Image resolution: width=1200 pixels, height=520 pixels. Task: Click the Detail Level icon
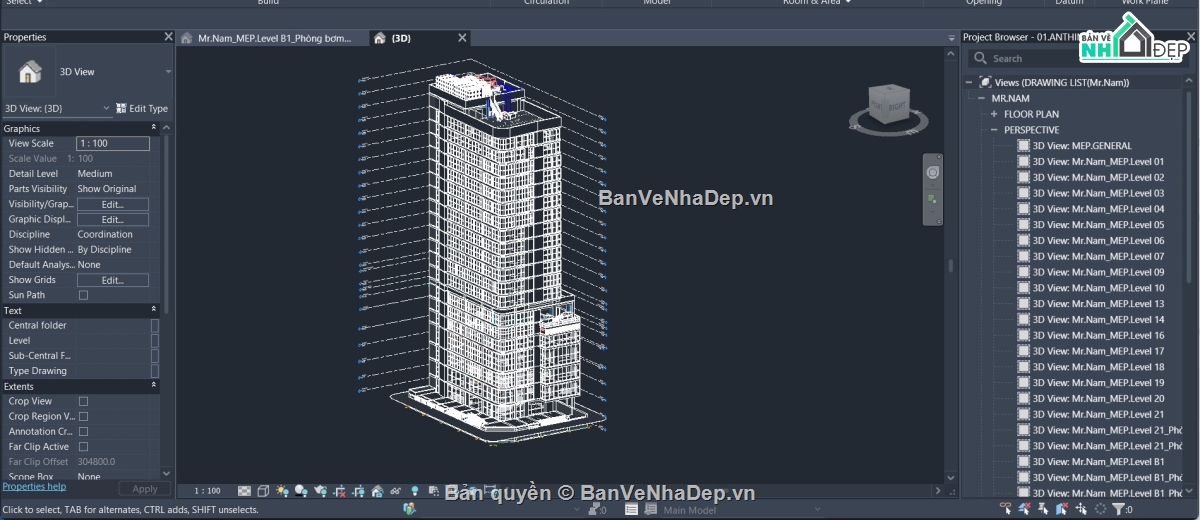coord(245,491)
